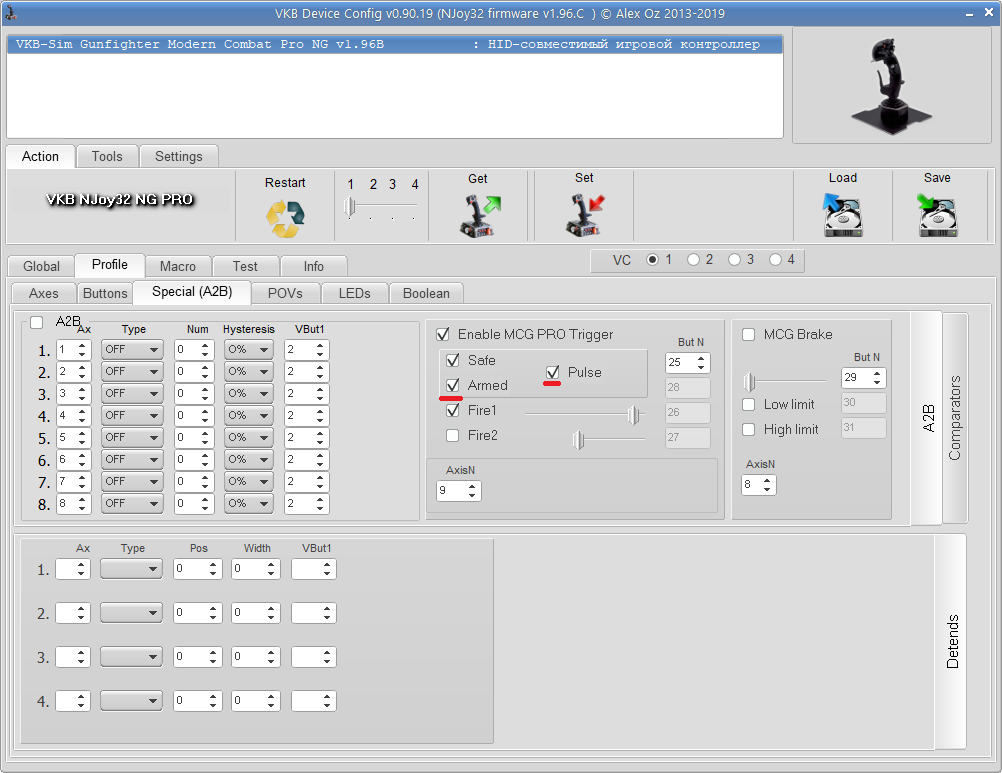
Task: Open the Action tab
Action: coord(40,157)
